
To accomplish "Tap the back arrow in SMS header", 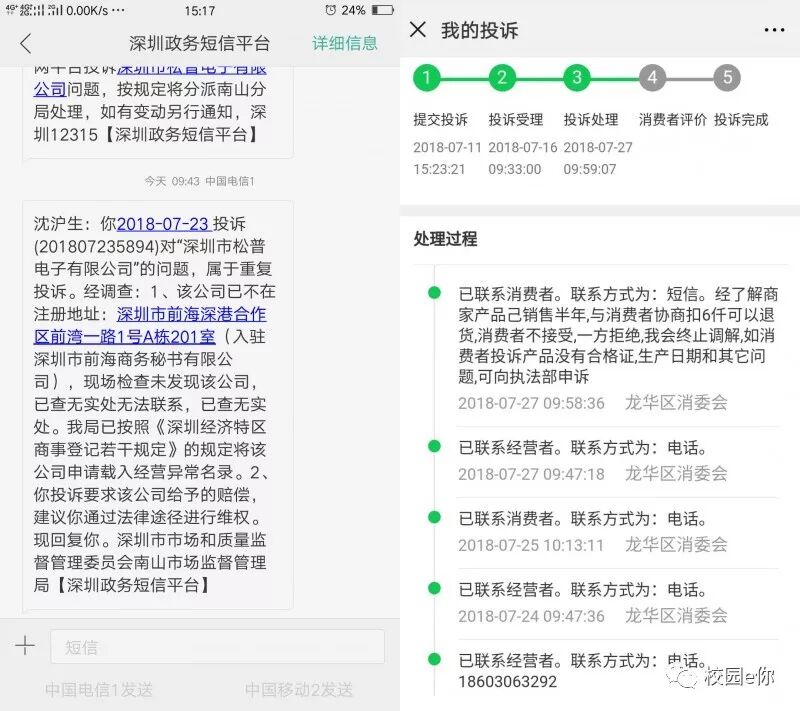I will (26, 44).
